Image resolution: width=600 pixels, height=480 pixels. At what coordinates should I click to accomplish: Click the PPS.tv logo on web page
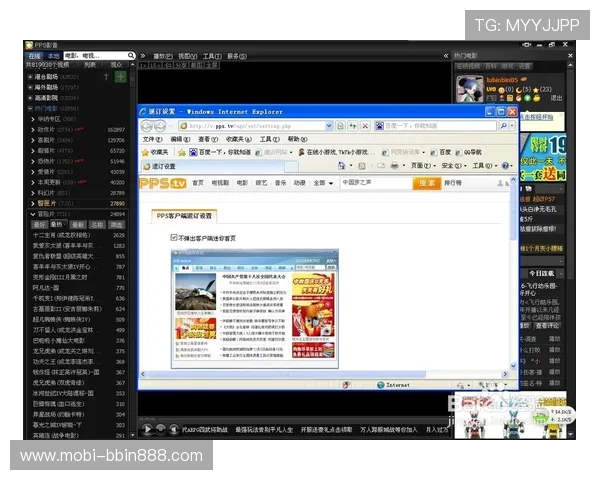tap(163, 183)
